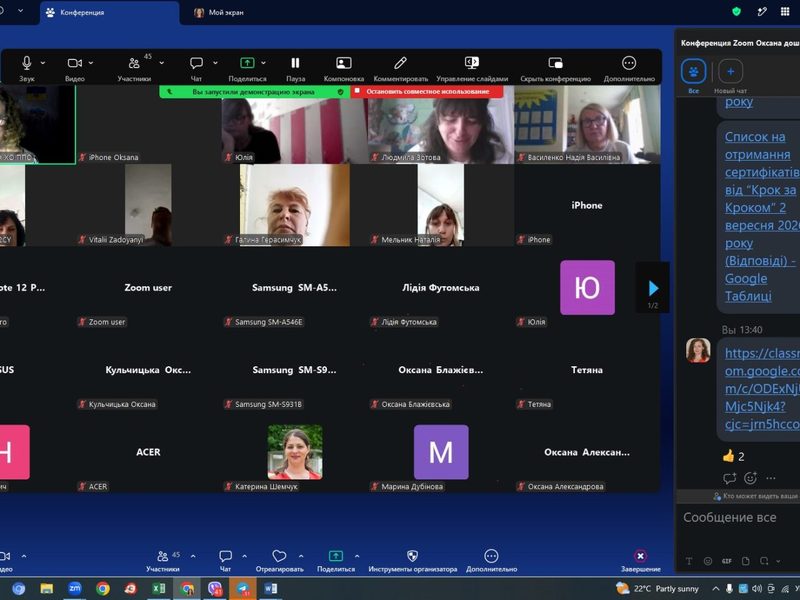Image resolution: width=800 pixels, height=600 pixels.
Task: Expand arrow beside bottom Чат
Action: tap(244, 556)
